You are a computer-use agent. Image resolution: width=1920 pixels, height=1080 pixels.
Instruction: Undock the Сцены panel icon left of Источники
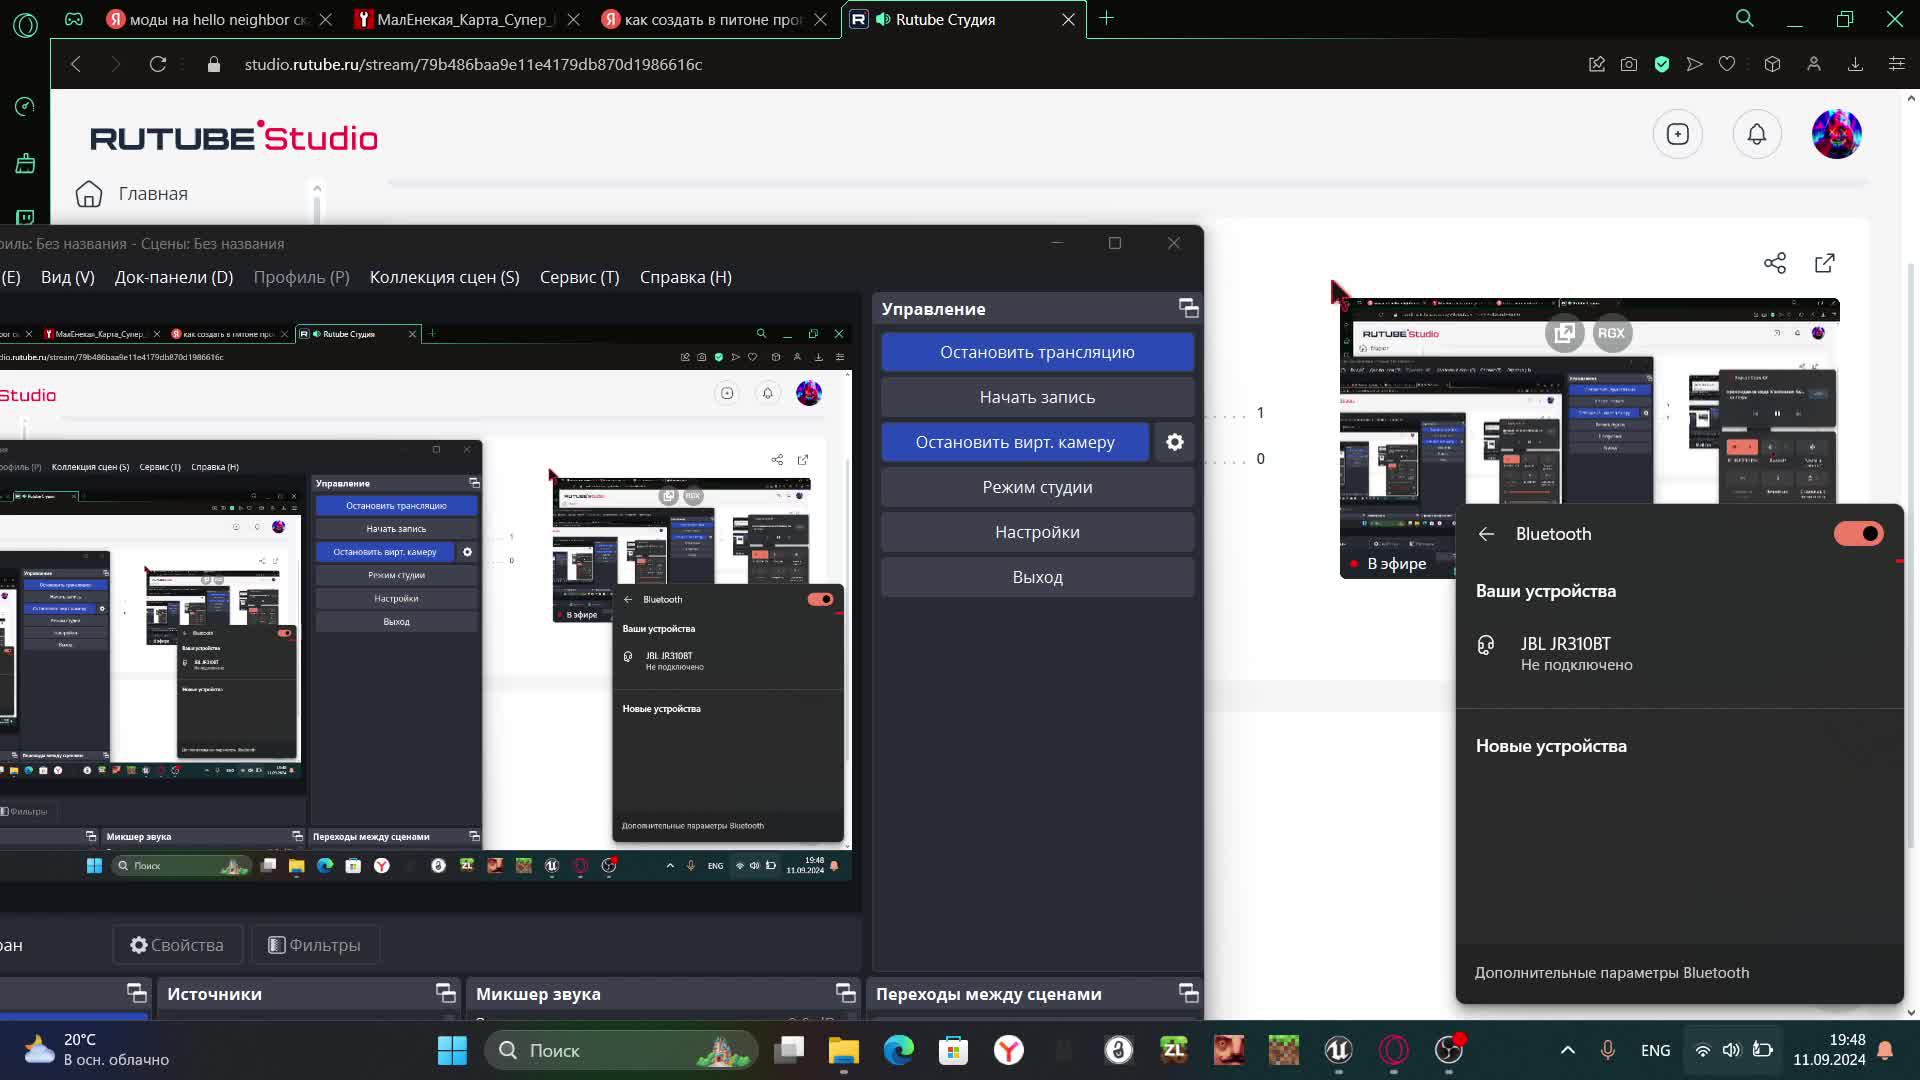(x=136, y=993)
